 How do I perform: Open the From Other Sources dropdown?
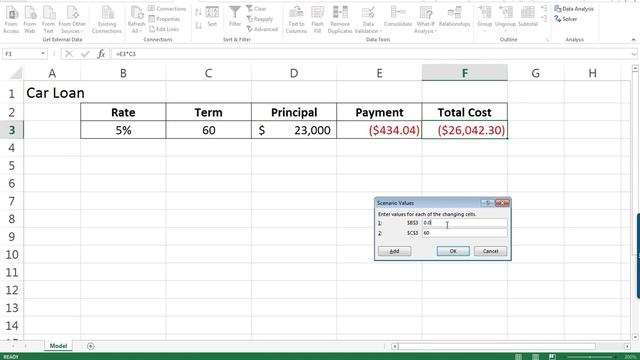[x=72, y=20]
